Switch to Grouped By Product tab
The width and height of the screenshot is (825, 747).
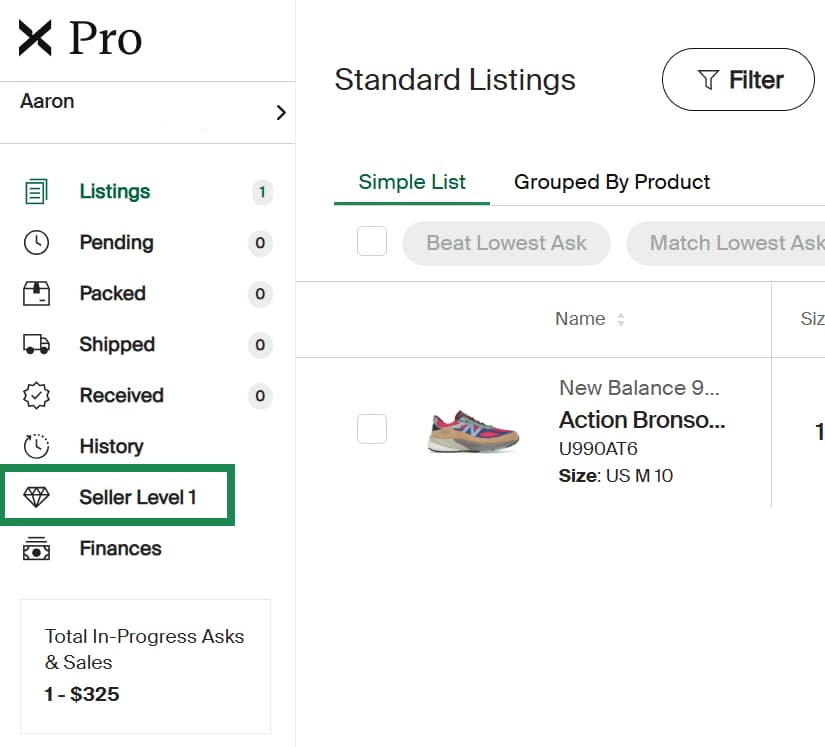612,182
